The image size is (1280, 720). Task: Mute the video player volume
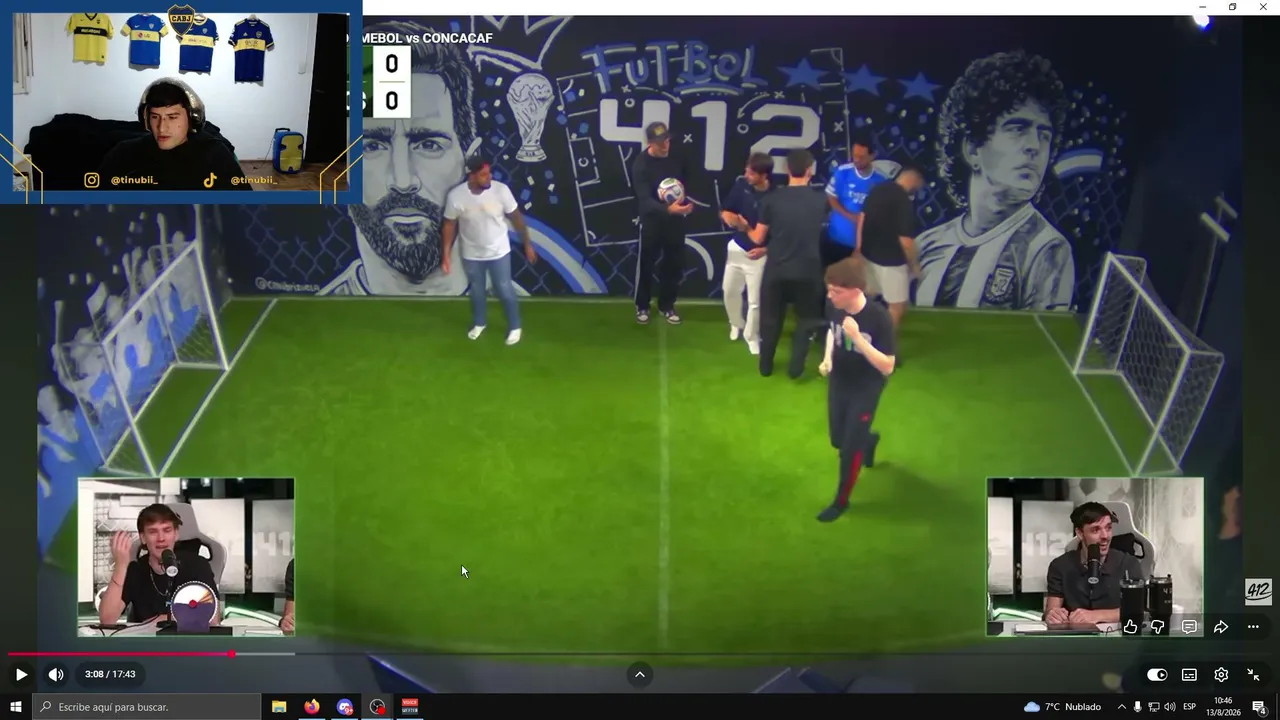pyautogui.click(x=56, y=674)
